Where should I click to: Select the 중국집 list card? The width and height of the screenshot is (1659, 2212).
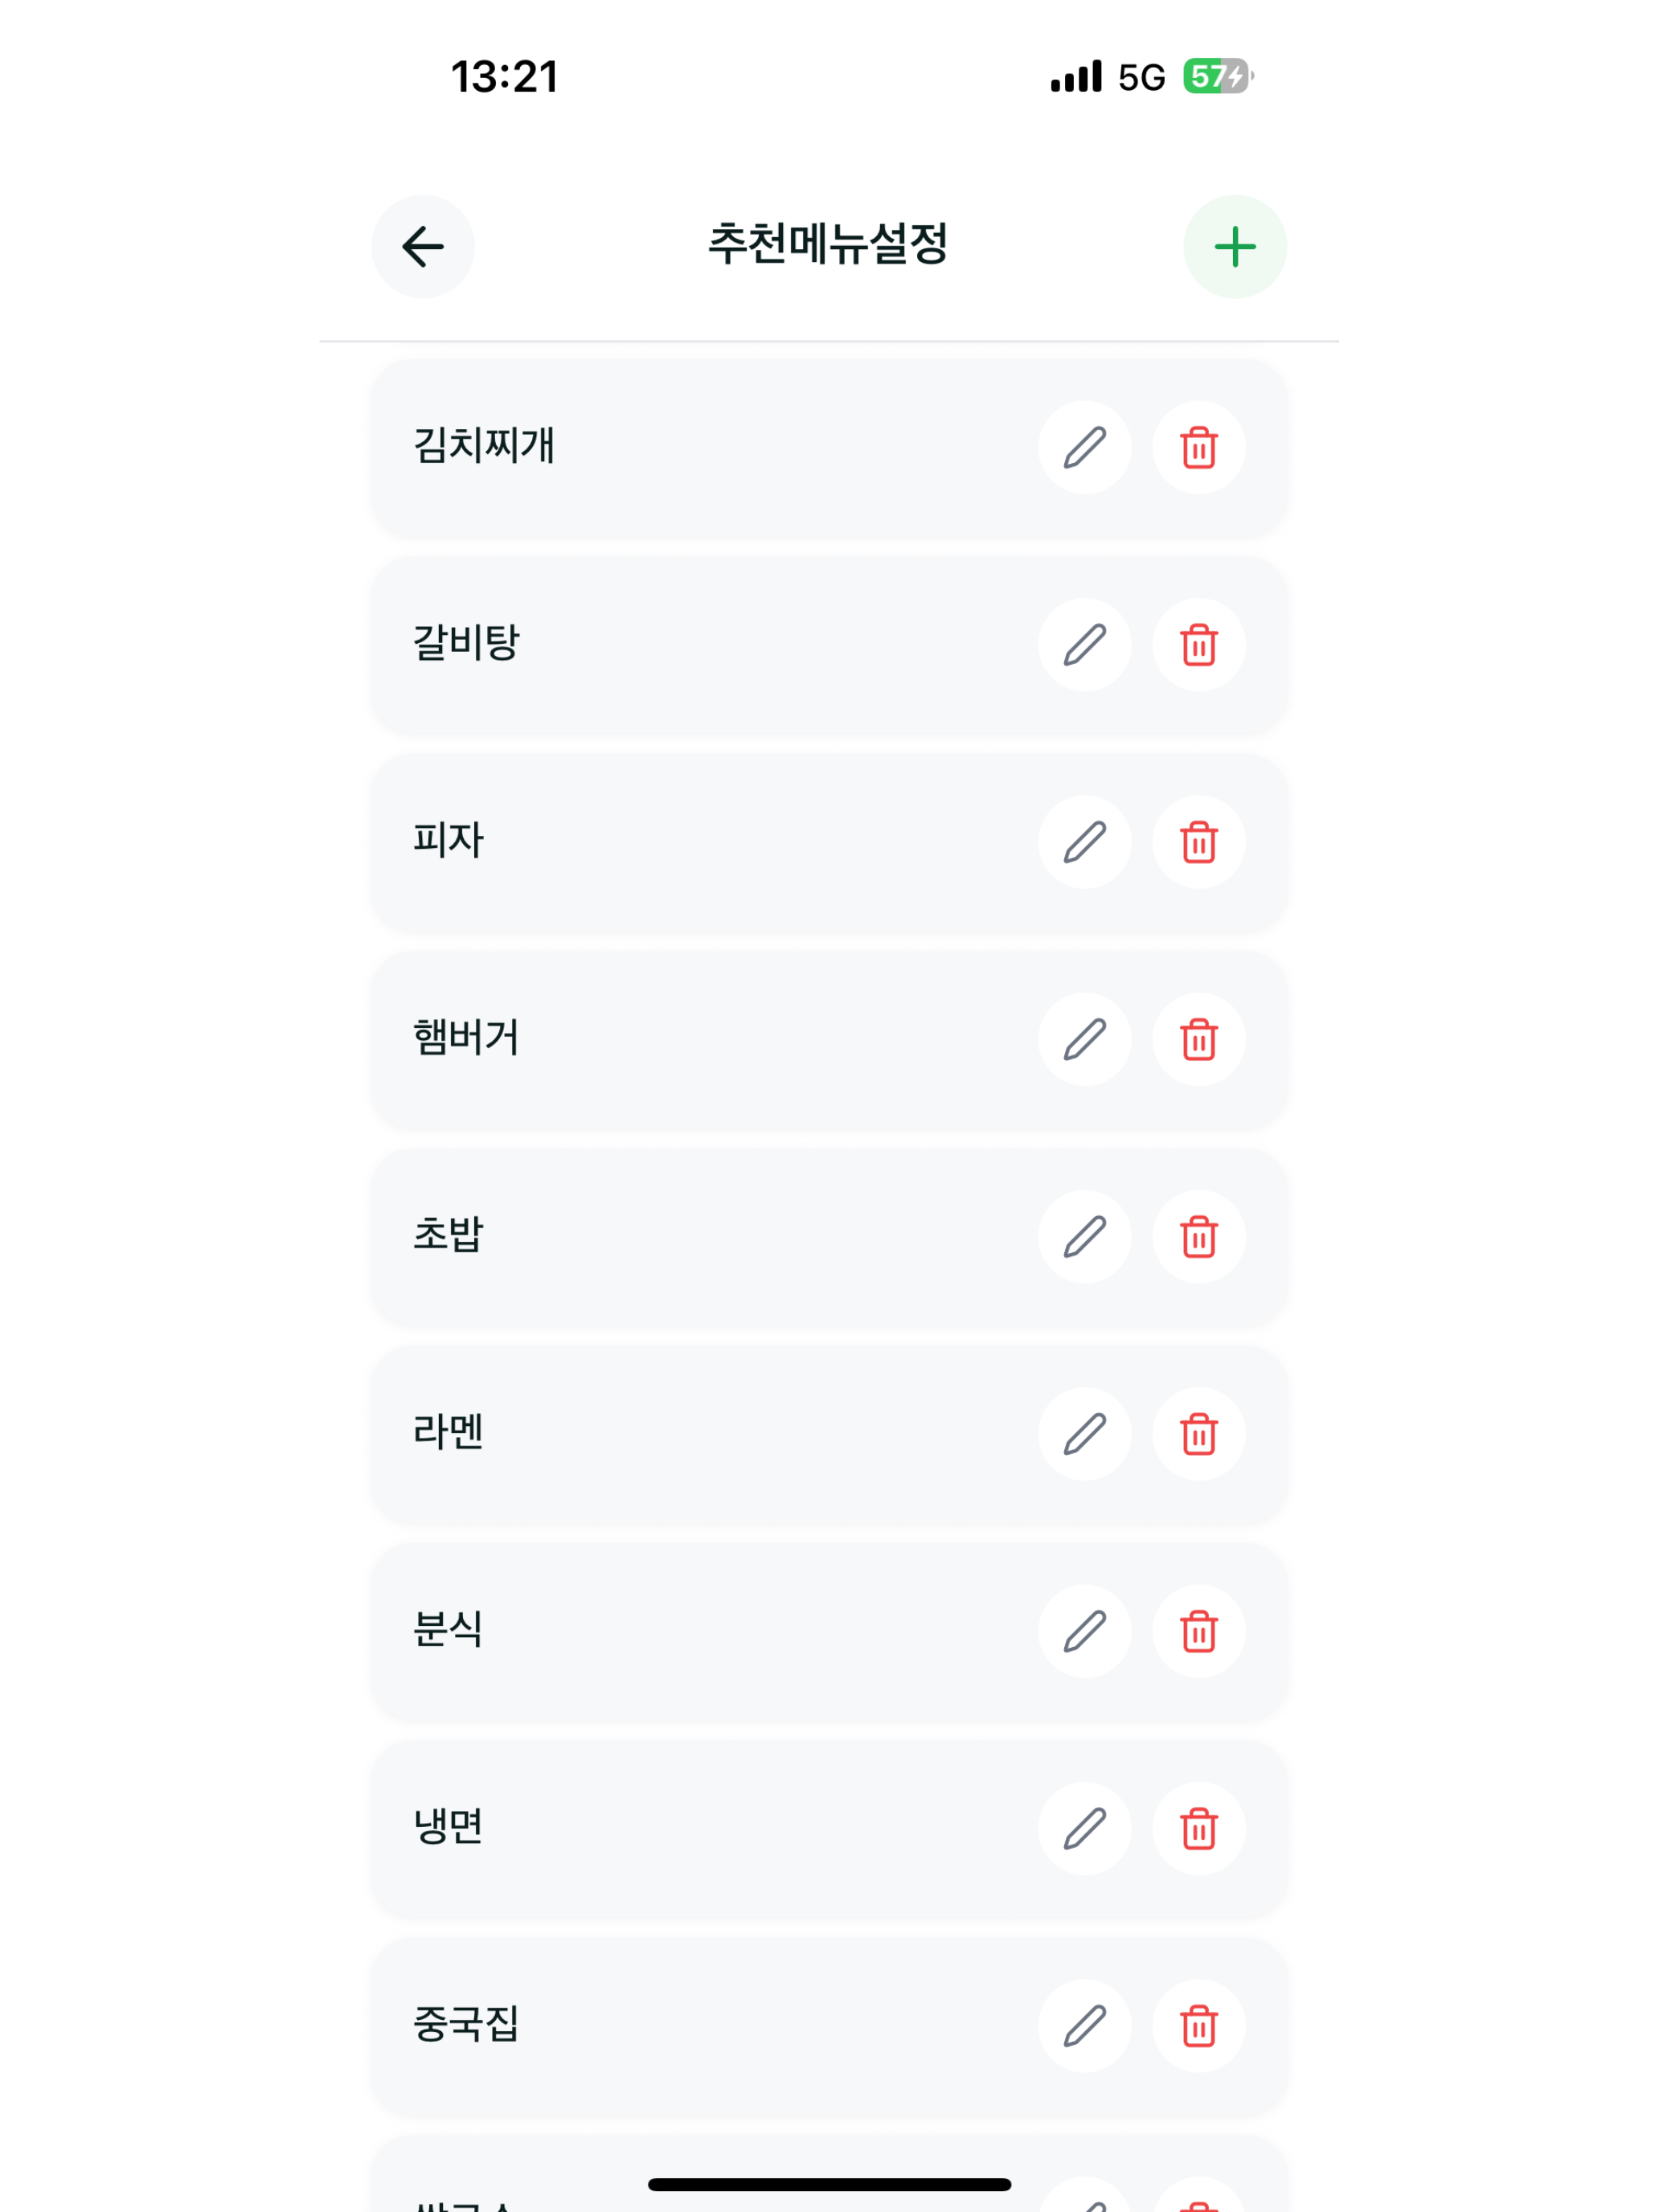[x=829, y=2026]
